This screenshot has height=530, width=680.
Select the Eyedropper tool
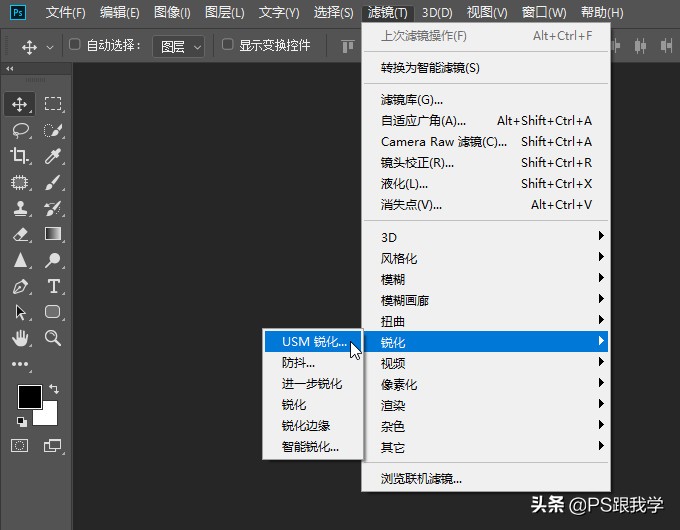click(53, 156)
